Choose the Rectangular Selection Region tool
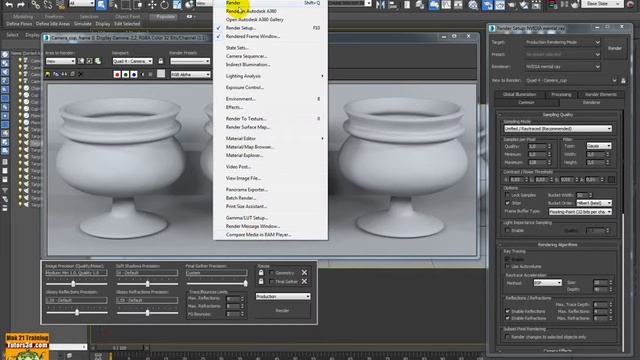This screenshot has width=640, height=360. (x=126, y=5)
